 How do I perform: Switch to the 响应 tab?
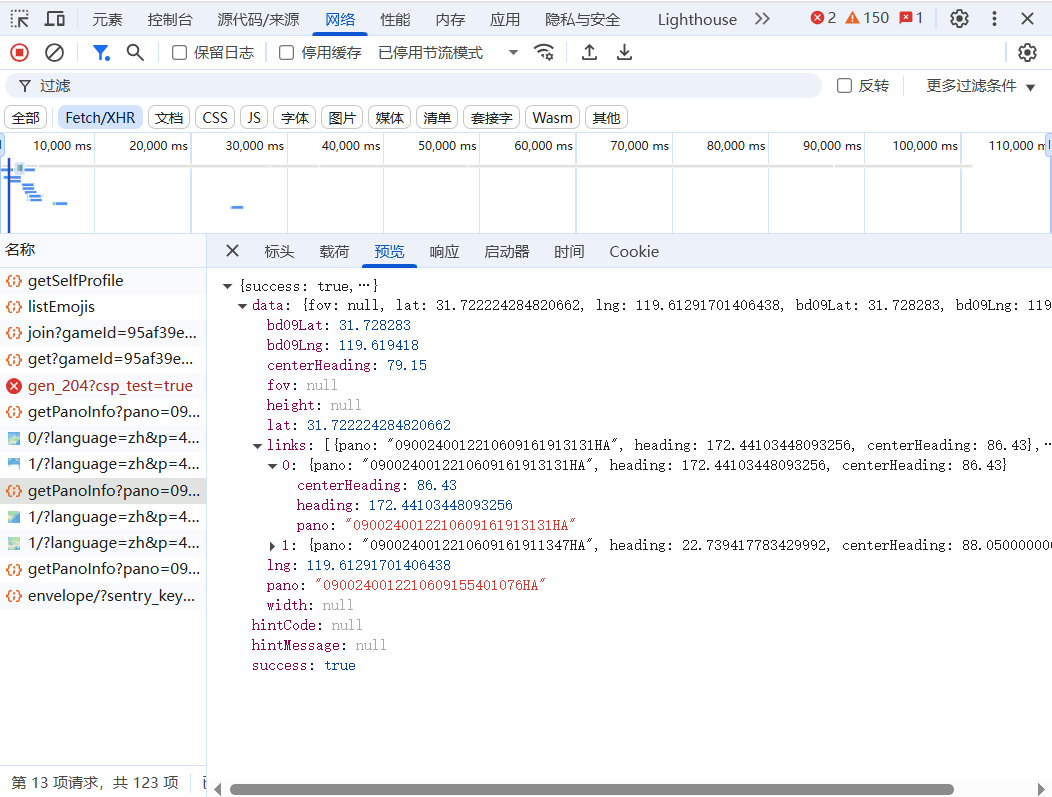(x=444, y=252)
